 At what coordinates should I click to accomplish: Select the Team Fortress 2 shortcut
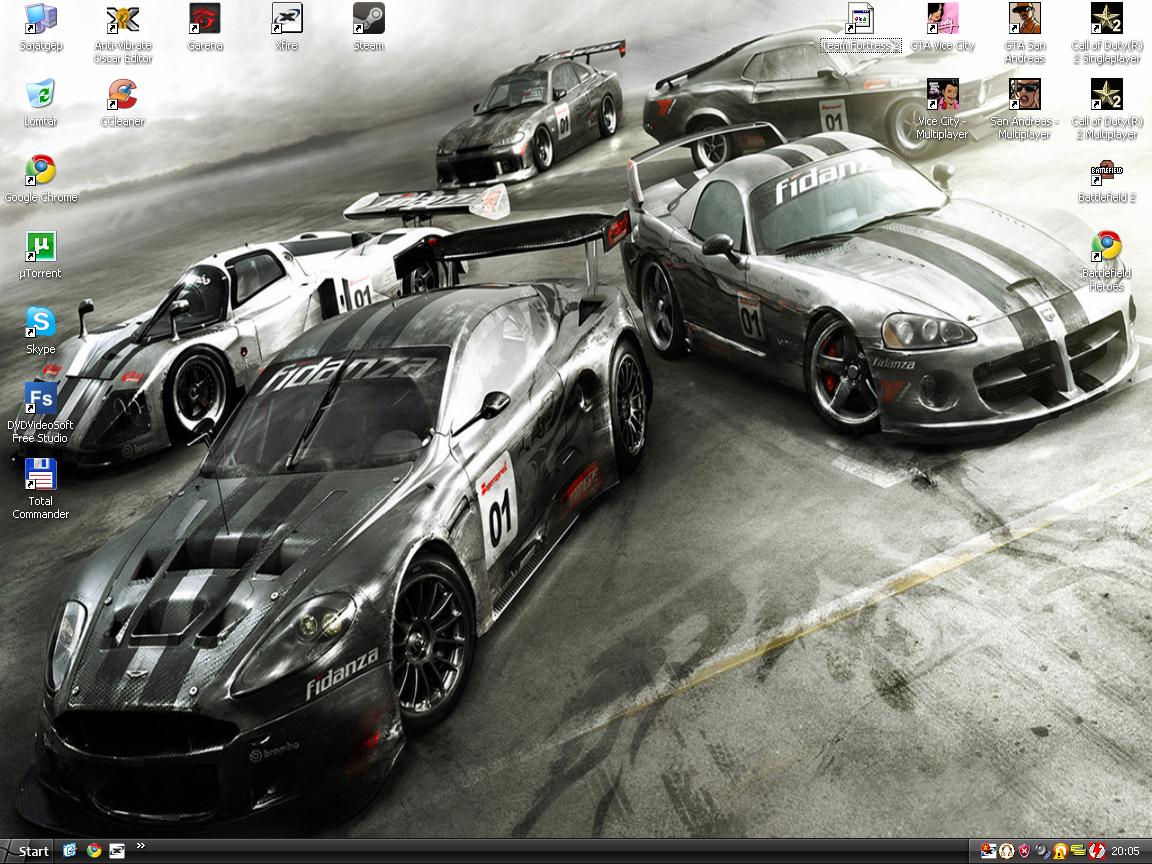click(x=860, y=28)
